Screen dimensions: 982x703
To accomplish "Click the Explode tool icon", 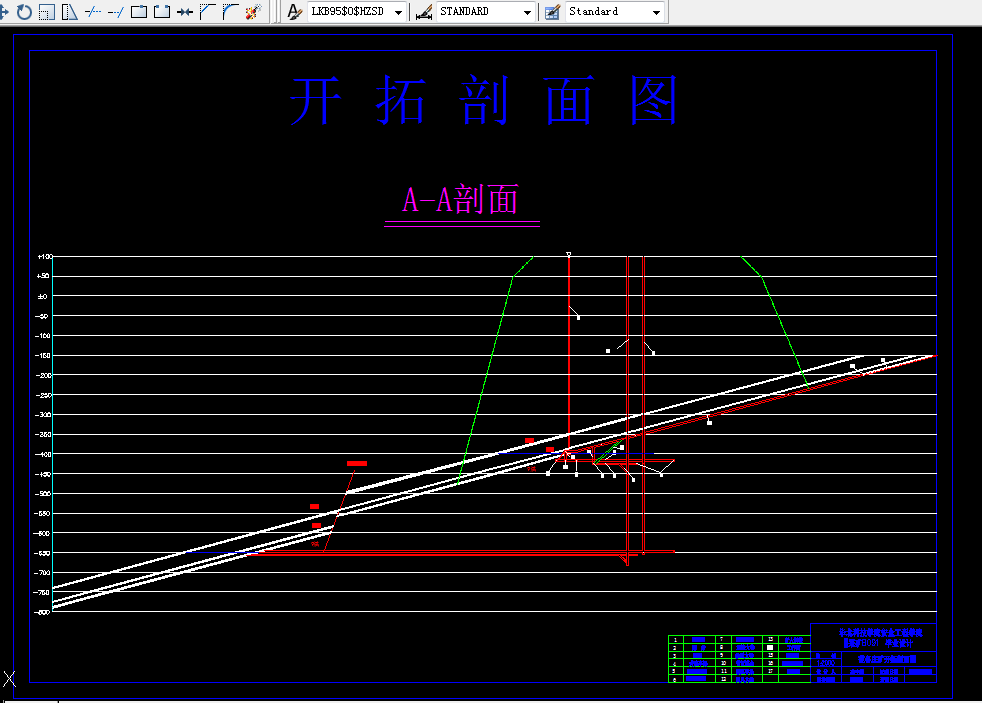I will tap(253, 11).
